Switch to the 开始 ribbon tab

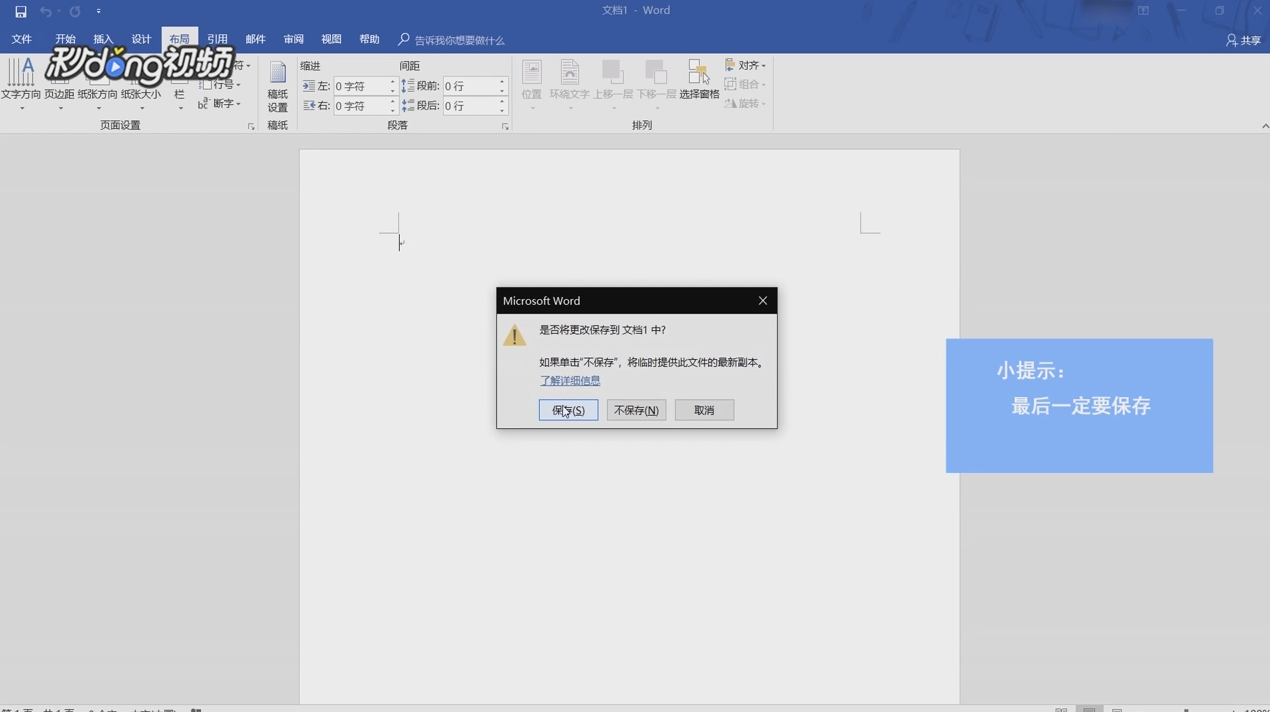(x=65, y=39)
